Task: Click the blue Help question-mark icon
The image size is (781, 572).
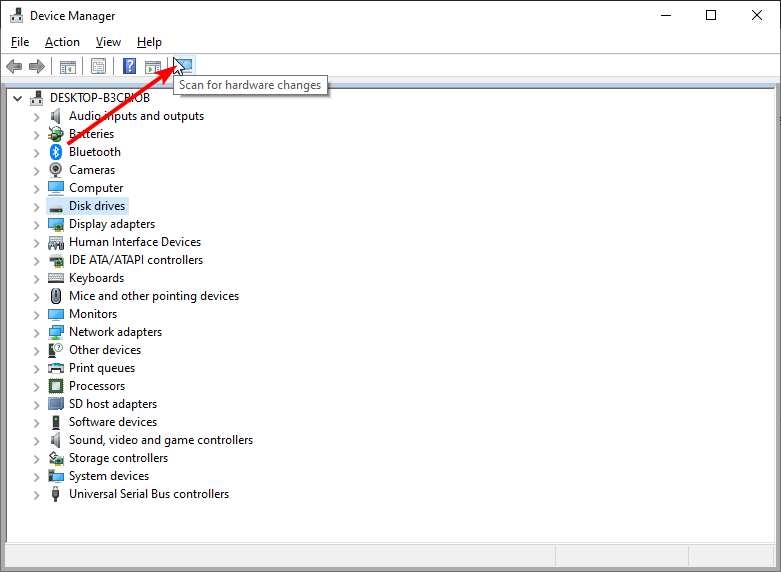Action: (130, 66)
